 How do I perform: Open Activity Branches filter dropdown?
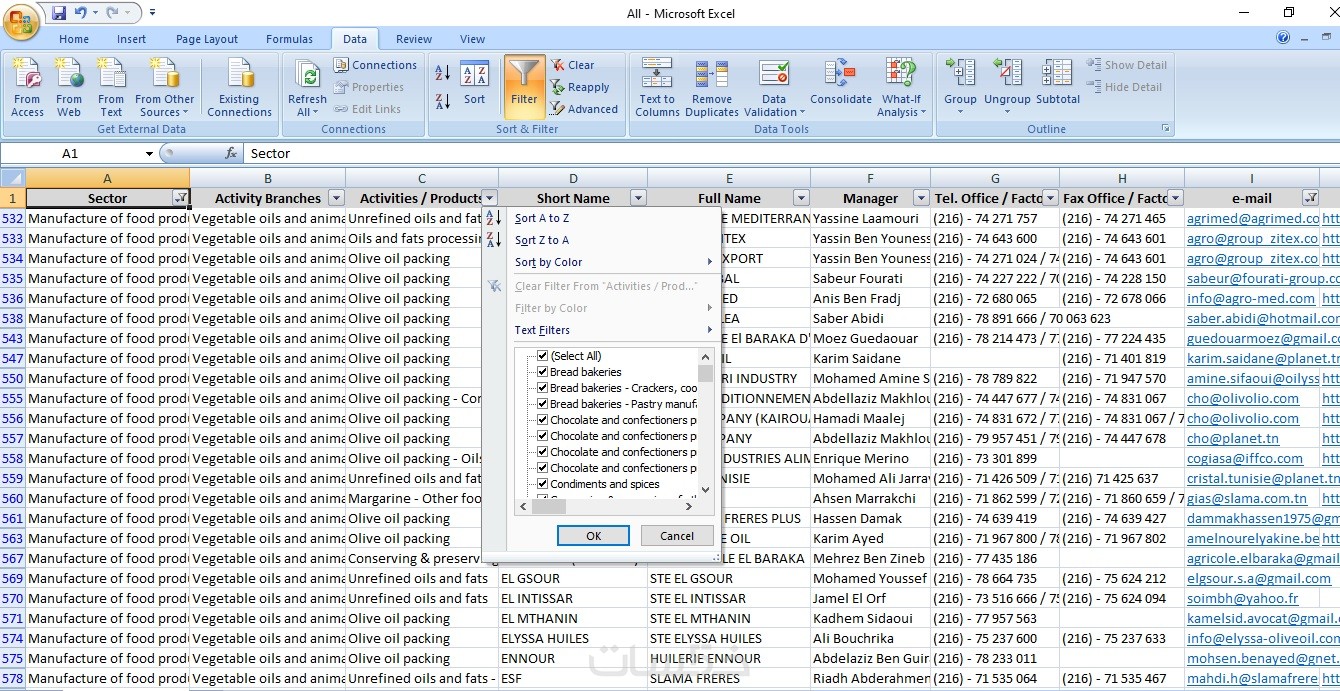pyautogui.click(x=336, y=198)
